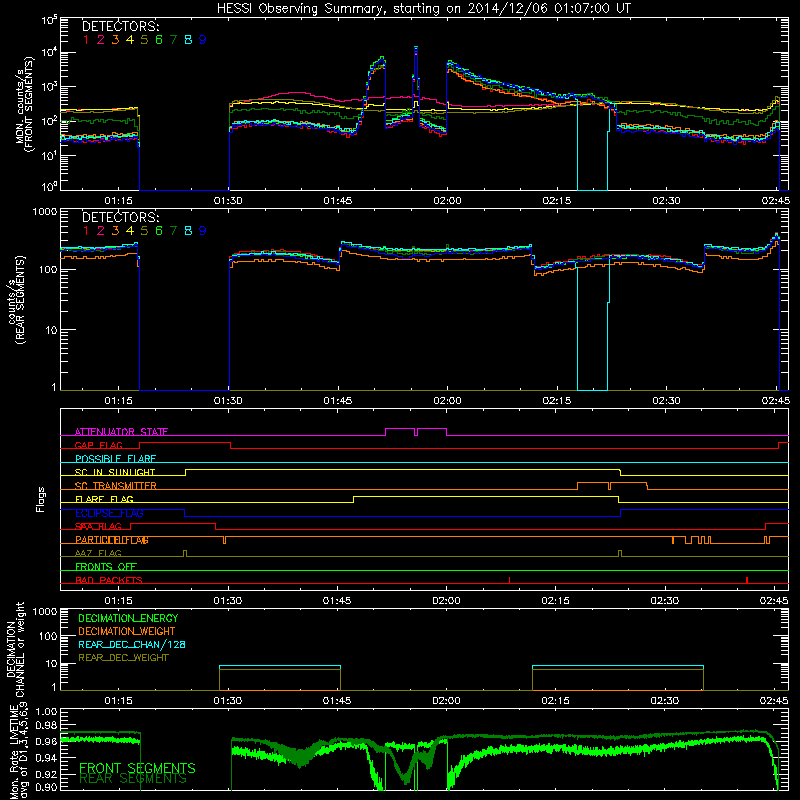Viewport: 800px width, 800px height.
Task: Click the POSSIBLE_FLARE flag label
Action: click(115, 459)
